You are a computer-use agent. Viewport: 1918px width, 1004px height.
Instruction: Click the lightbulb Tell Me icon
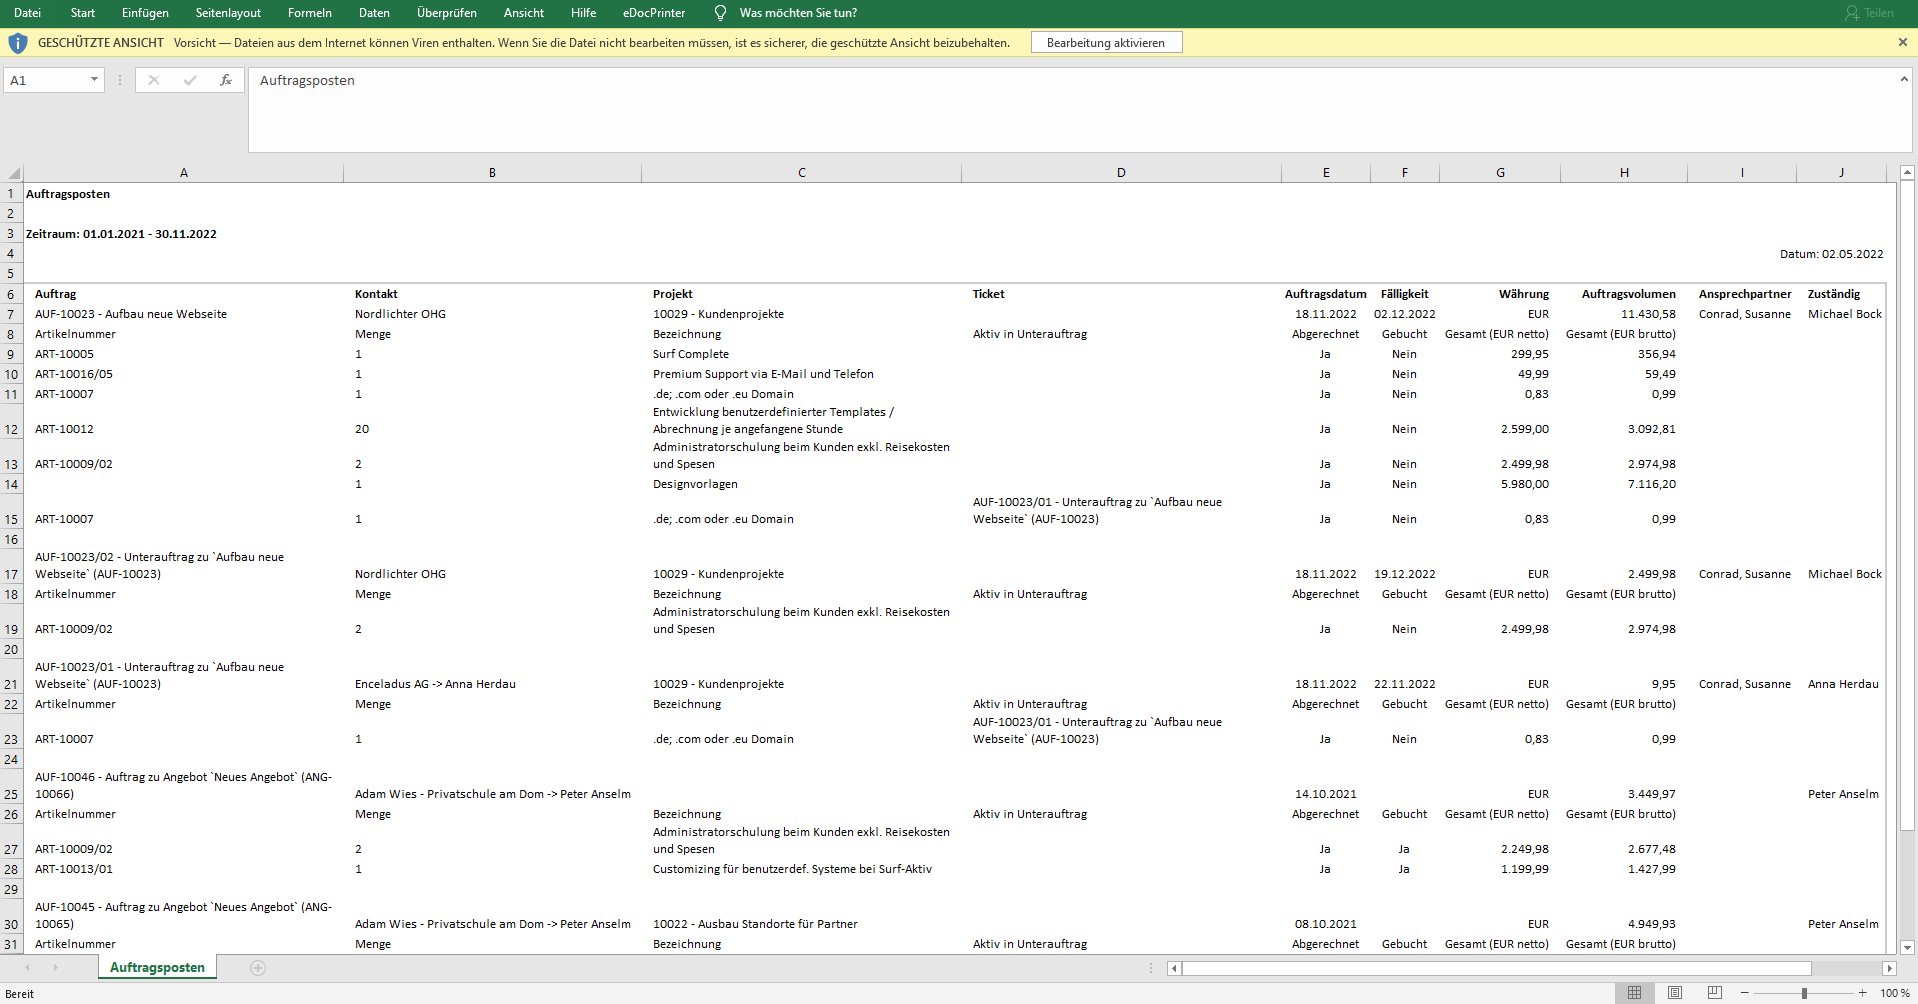tap(720, 13)
